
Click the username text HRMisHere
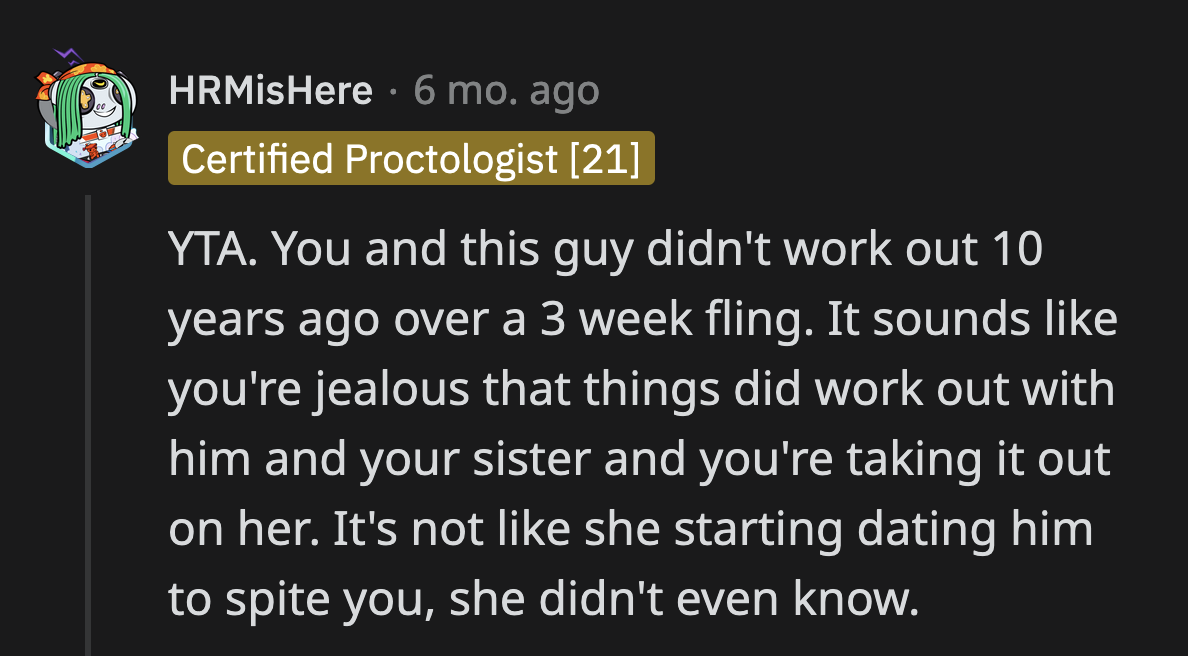tap(271, 90)
